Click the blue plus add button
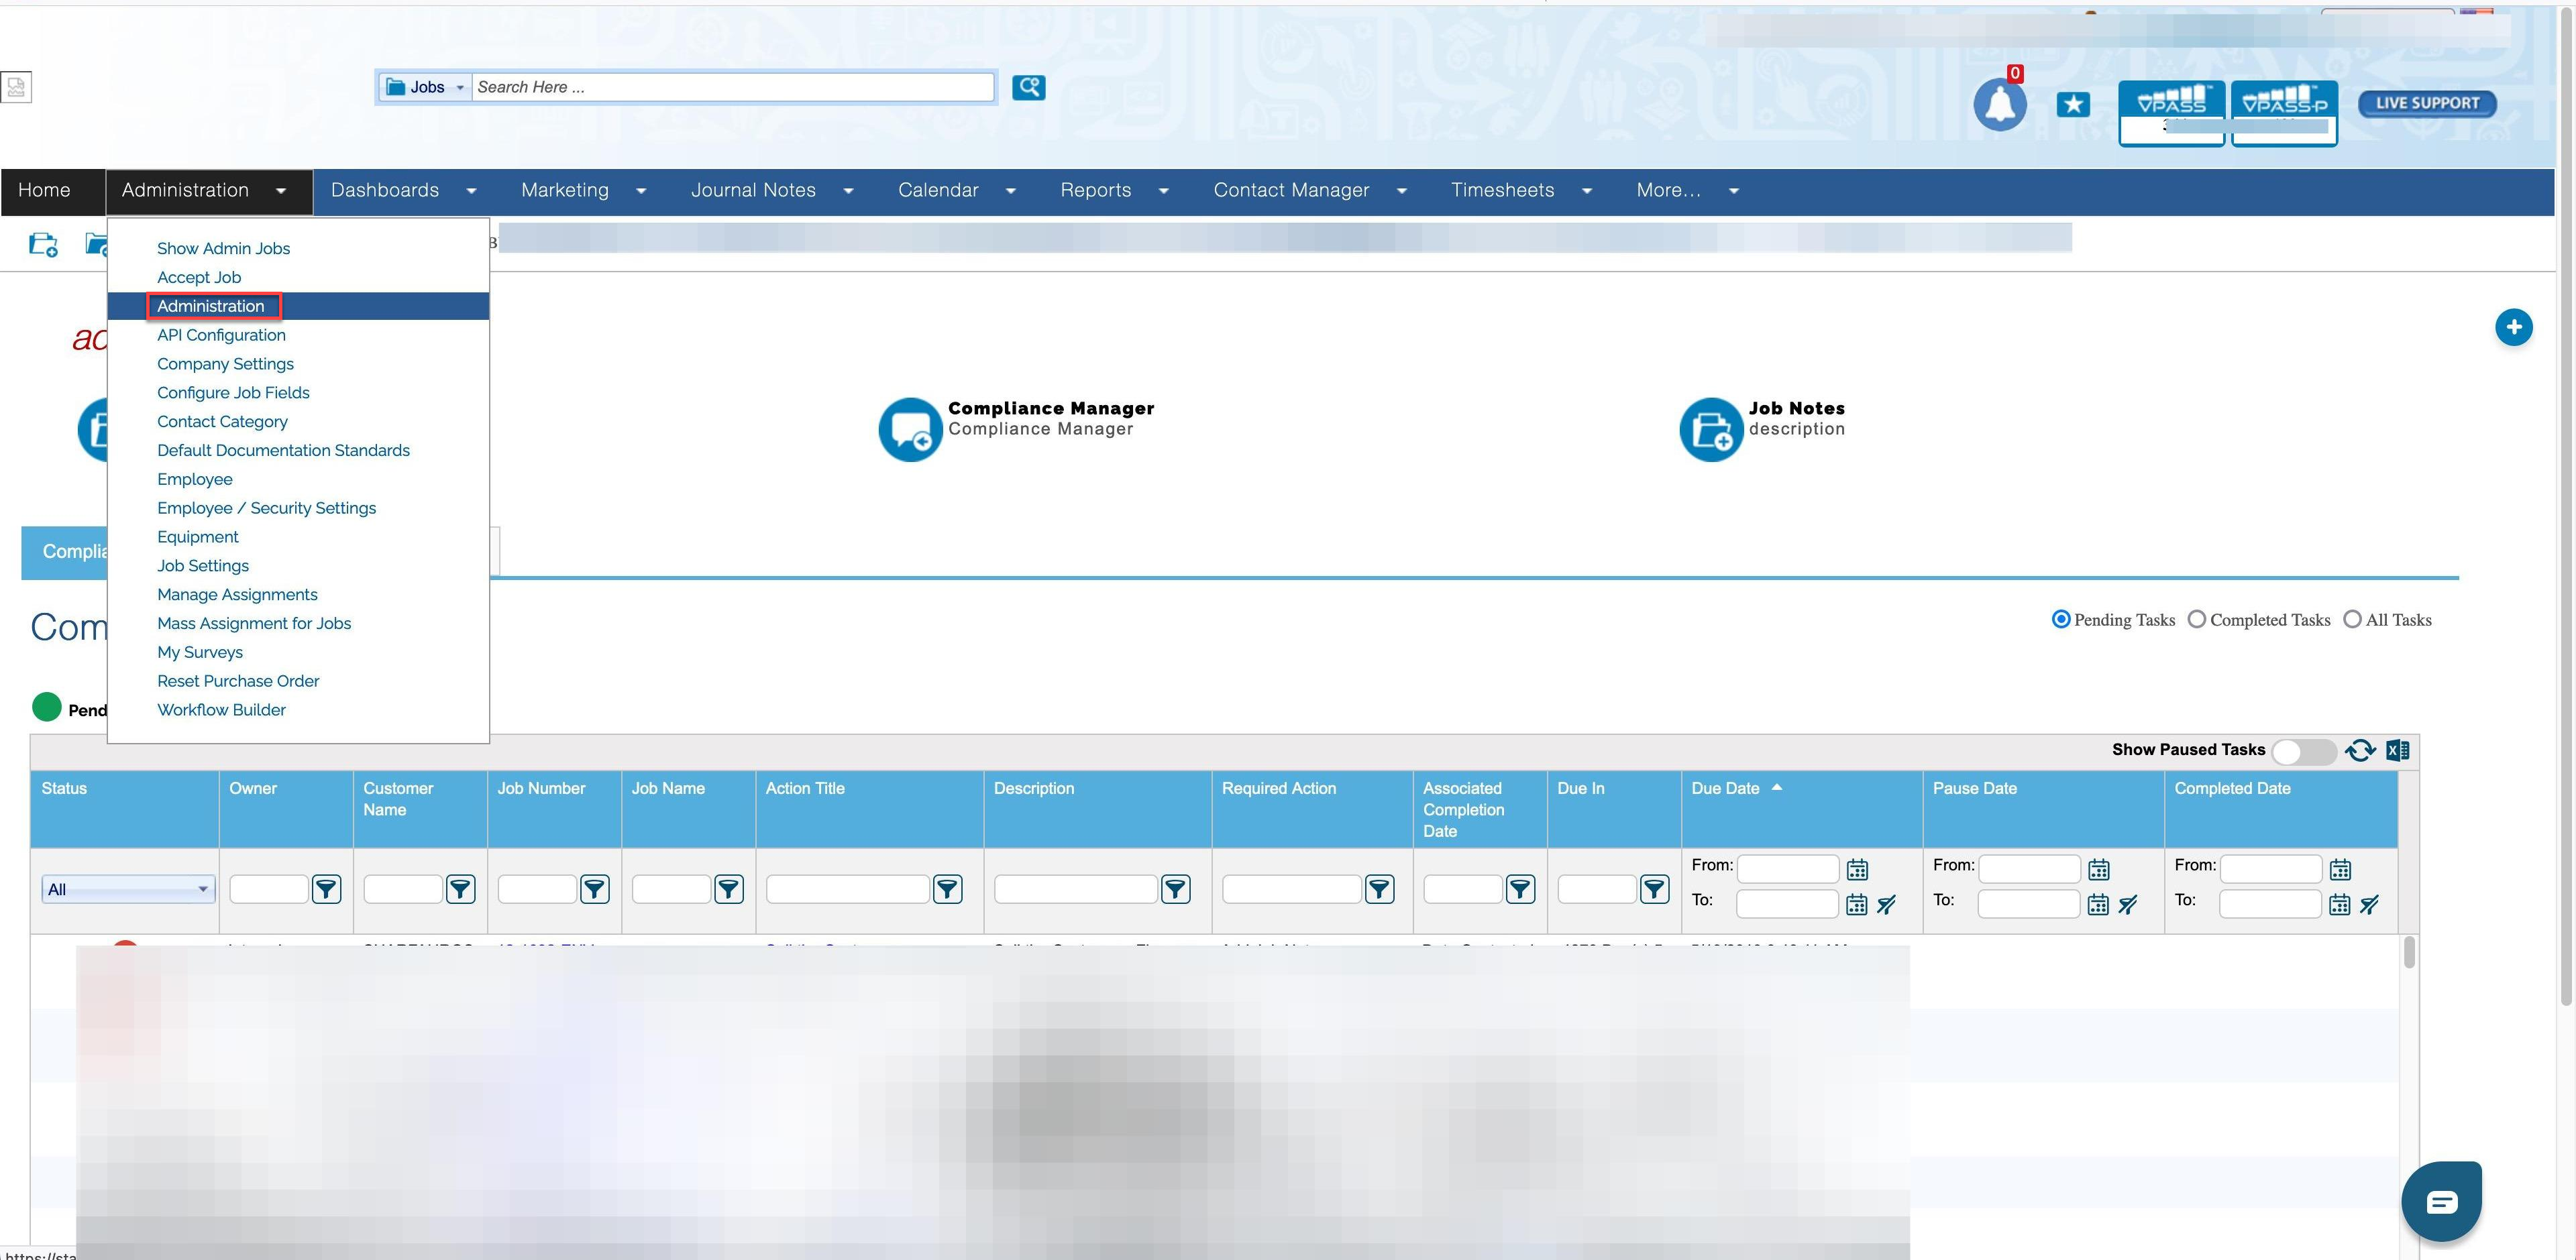2576x1260 pixels. (2513, 327)
